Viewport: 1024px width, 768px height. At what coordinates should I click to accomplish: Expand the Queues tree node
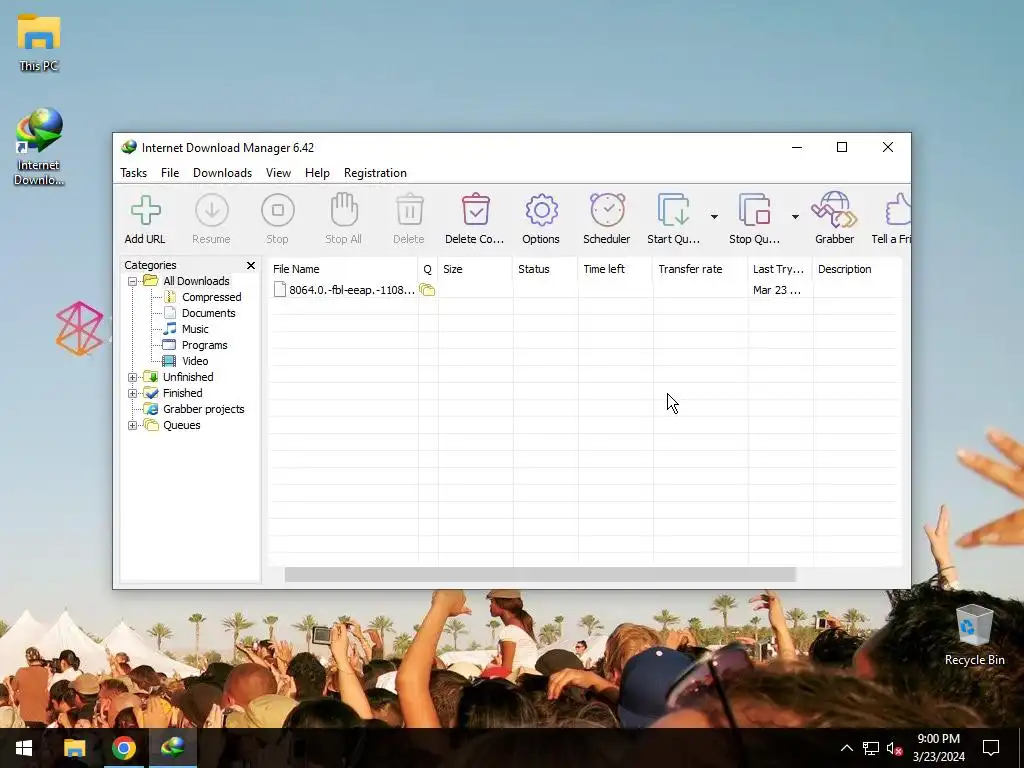coord(133,425)
